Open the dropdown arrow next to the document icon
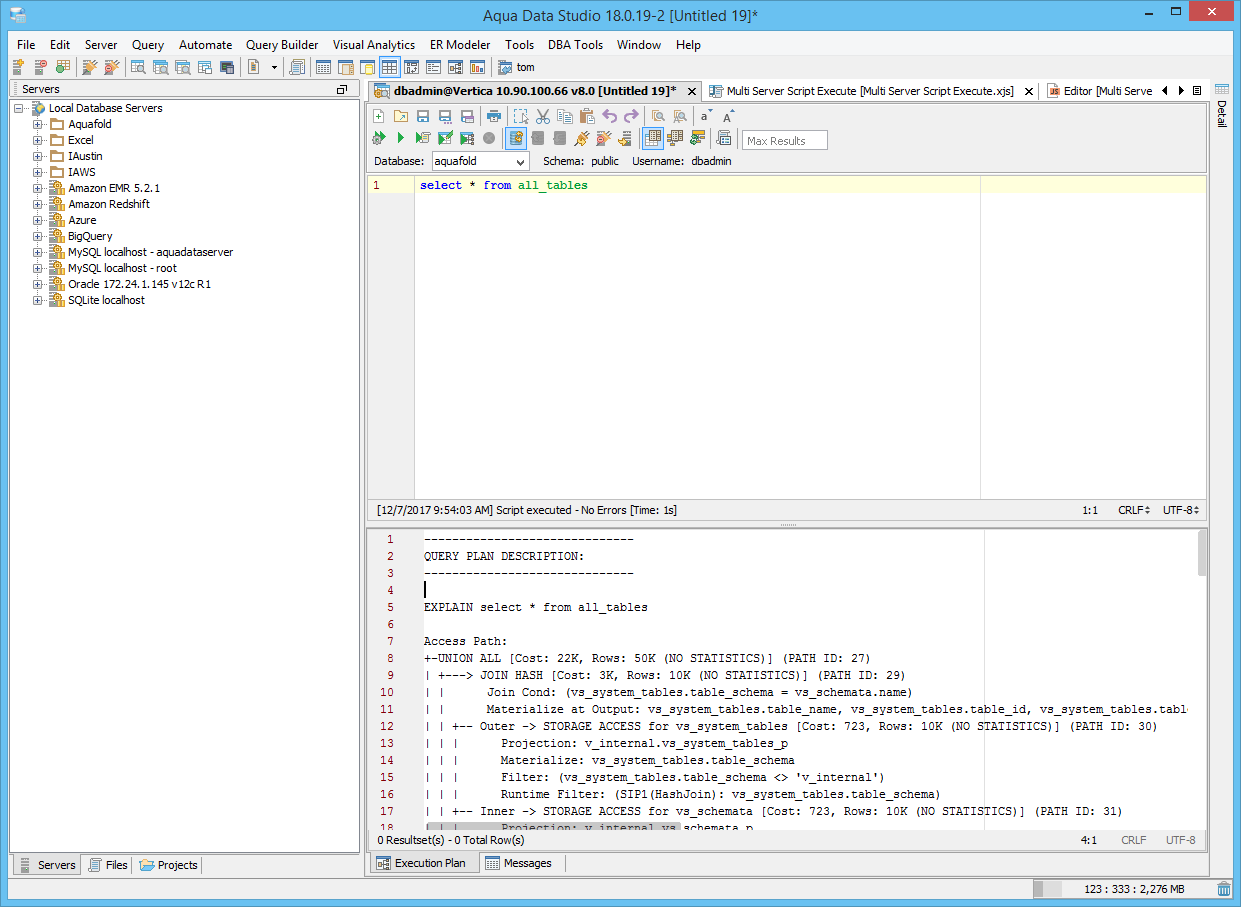This screenshot has height=907, width=1241. click(x=274, y=67)
